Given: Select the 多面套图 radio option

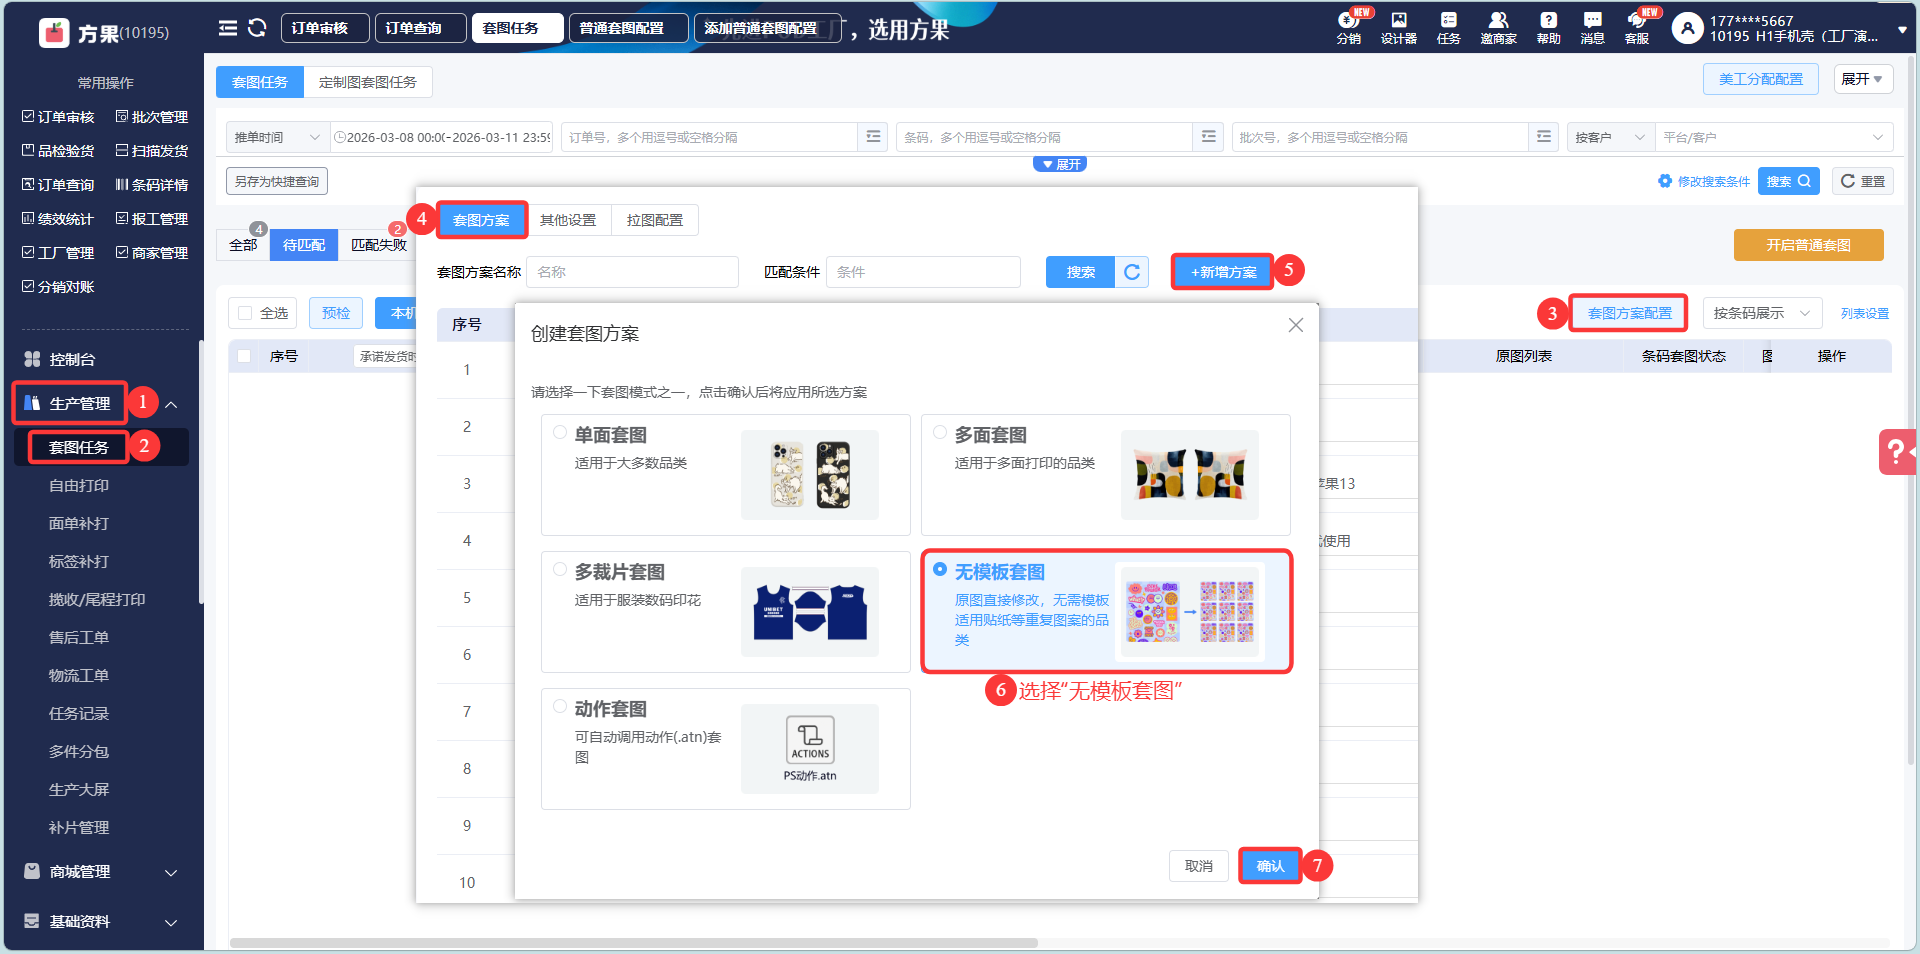Looking at the screenshot, I should coord(940,433).
